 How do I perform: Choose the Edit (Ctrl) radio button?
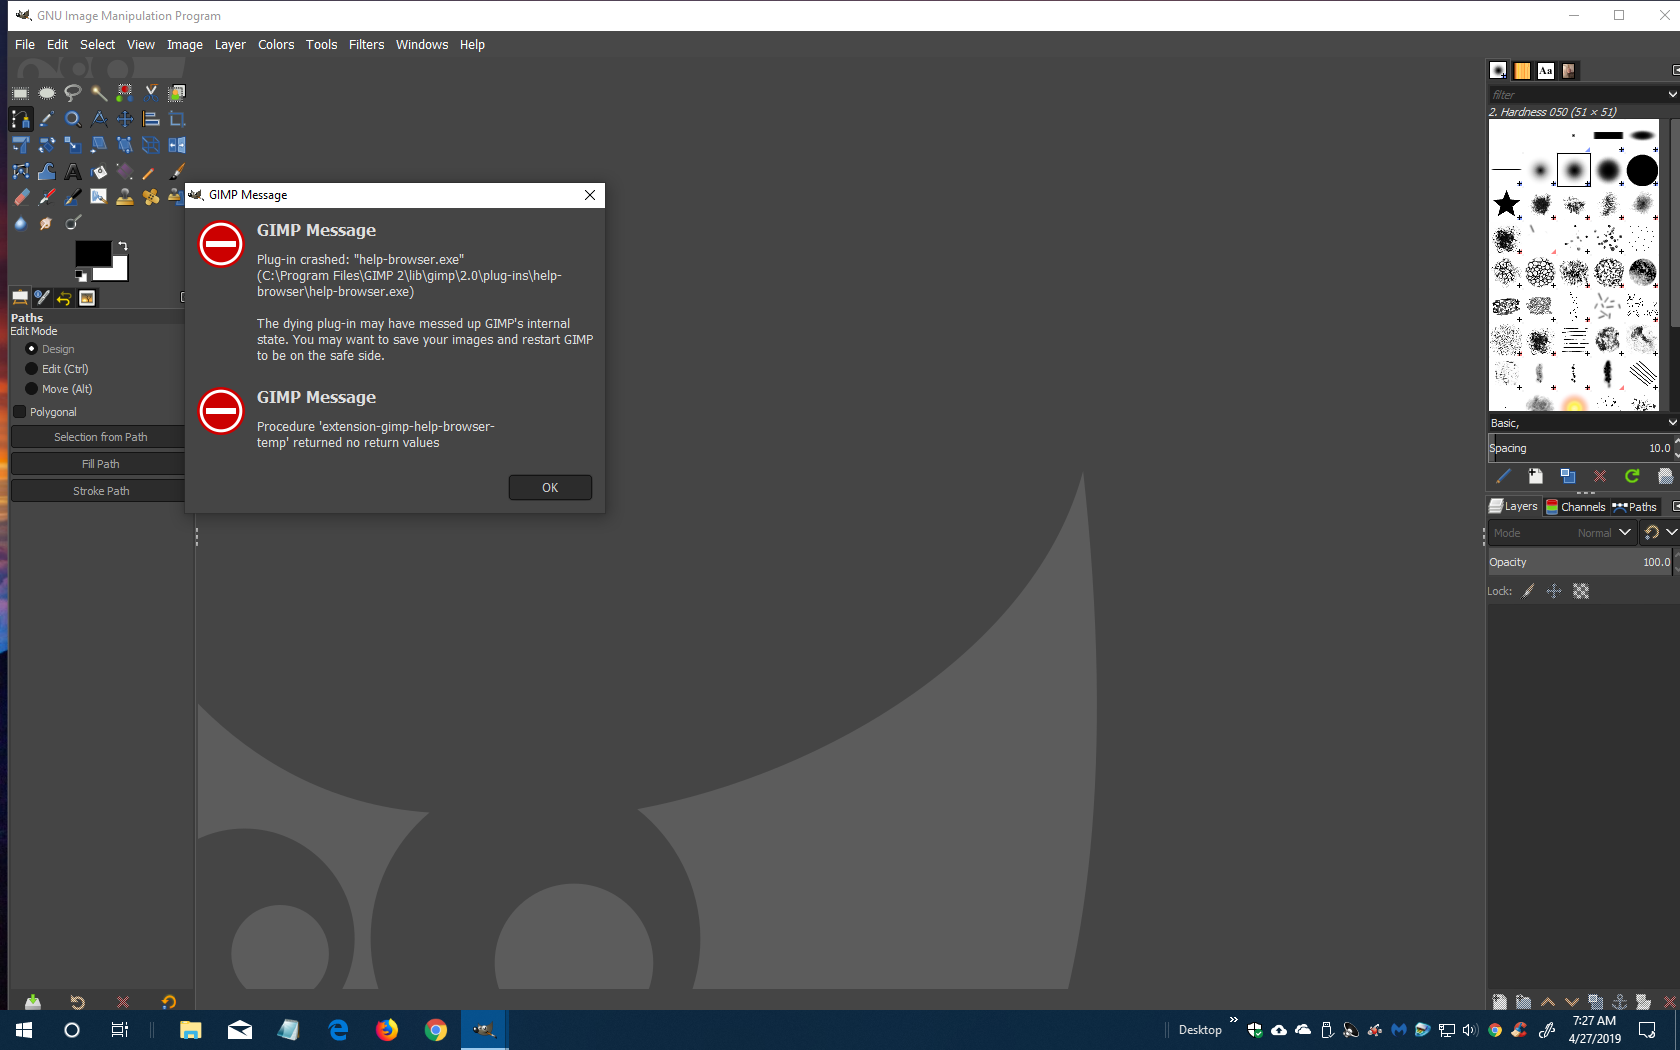pos(31,369)
